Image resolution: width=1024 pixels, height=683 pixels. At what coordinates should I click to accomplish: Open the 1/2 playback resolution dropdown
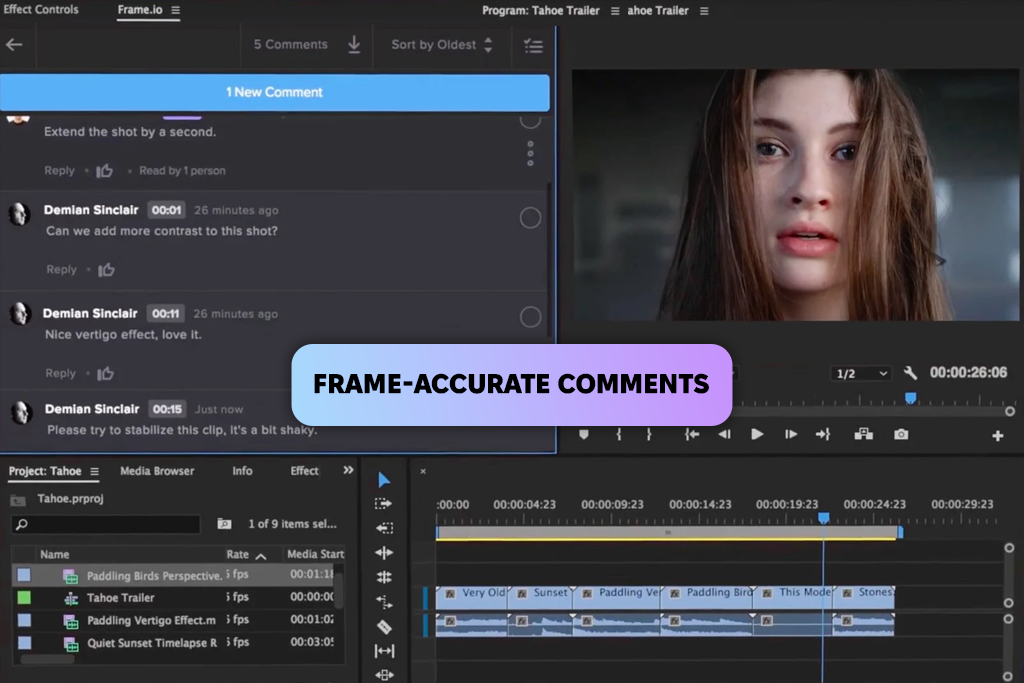(862, 373)
